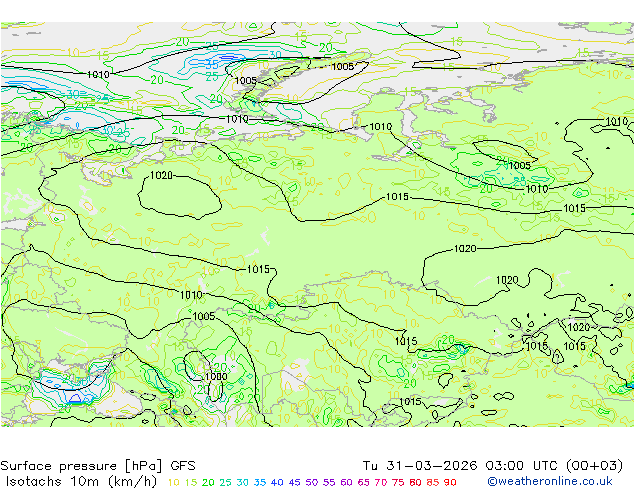The image size is (634, 490).
Task: Click the red 90 value in the legend
Action: click(450, 482)
